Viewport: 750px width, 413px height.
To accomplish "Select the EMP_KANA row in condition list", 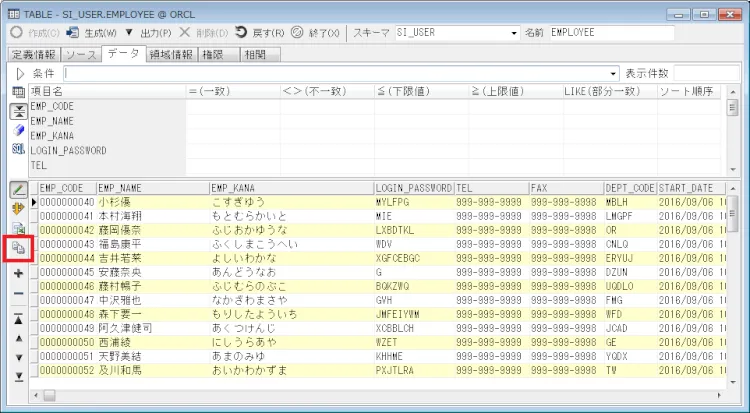I will [107, 136].
